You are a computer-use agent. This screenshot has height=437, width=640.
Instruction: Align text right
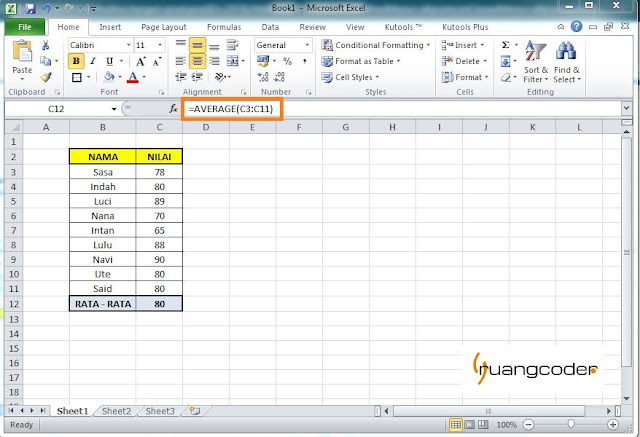[x=214, y=61]
